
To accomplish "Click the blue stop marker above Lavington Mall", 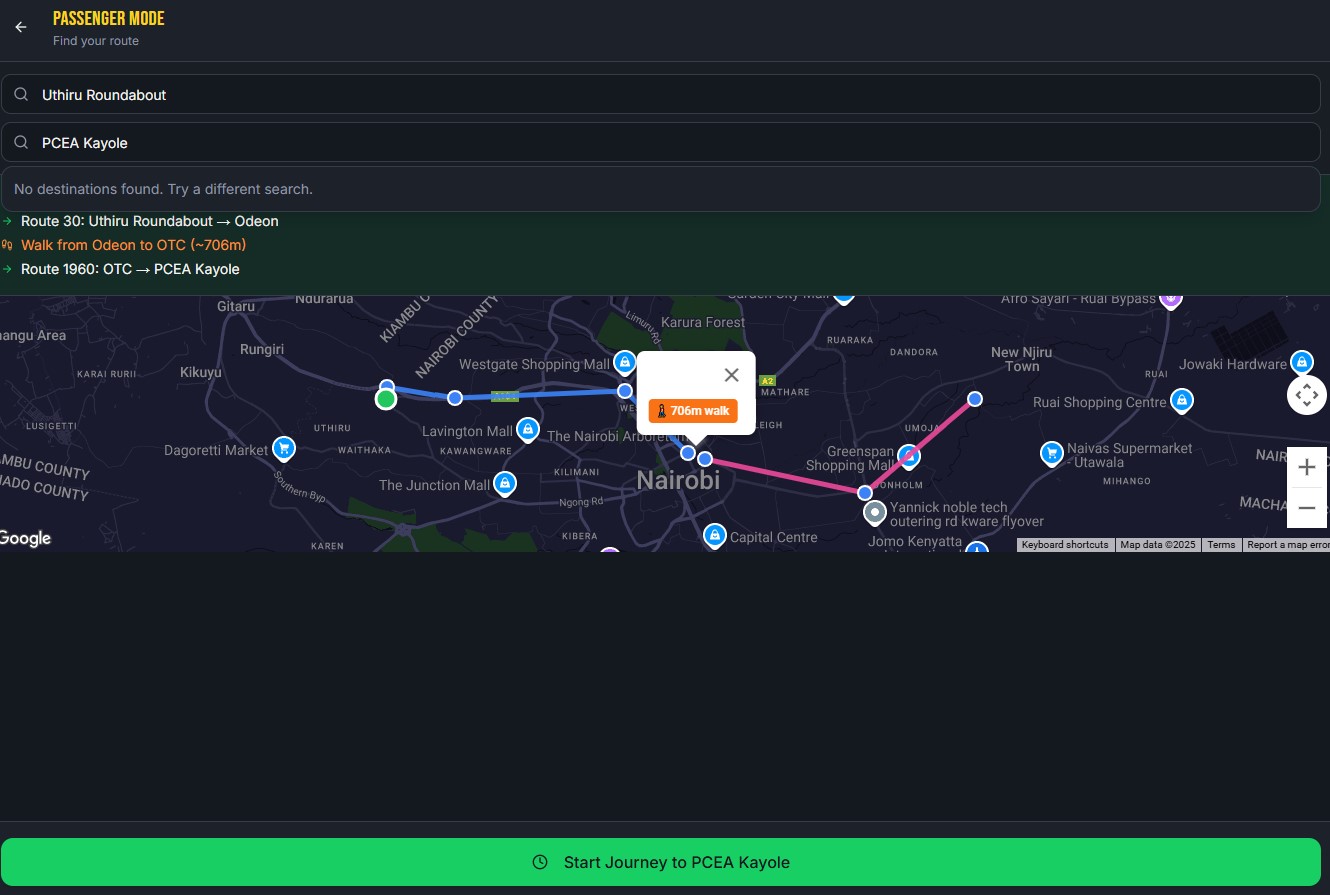I will click(455, 398).
